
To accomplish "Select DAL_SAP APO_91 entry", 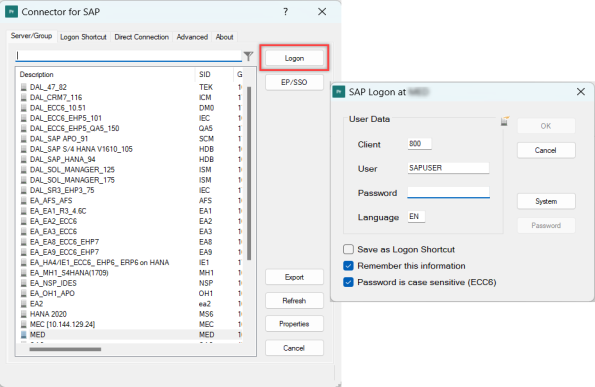I will click(131, 139).
